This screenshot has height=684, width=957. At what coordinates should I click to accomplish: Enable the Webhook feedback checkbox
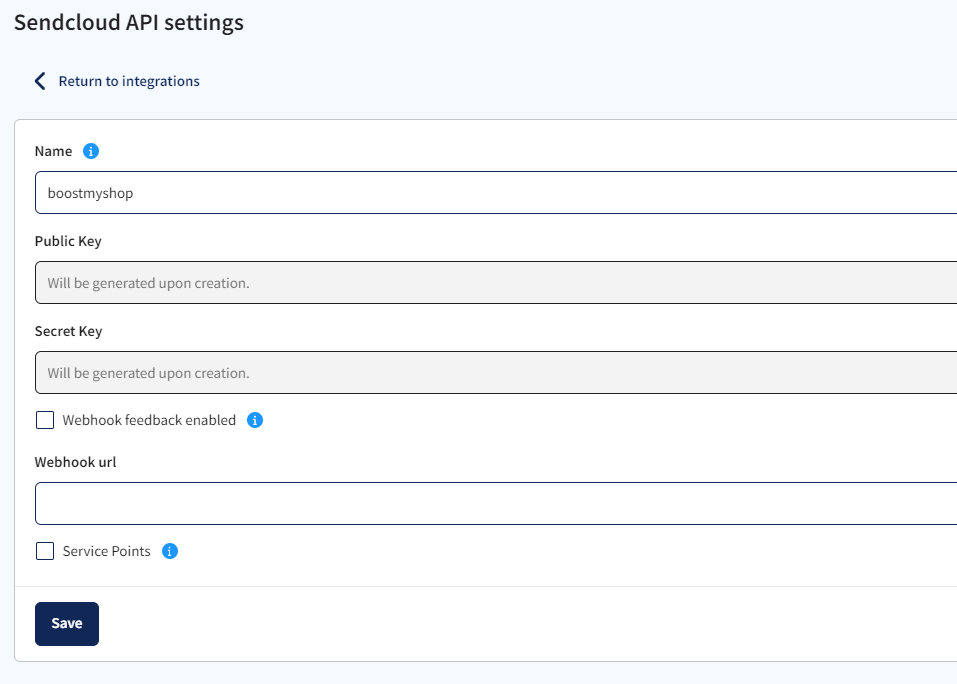click(x=45, y=420)
